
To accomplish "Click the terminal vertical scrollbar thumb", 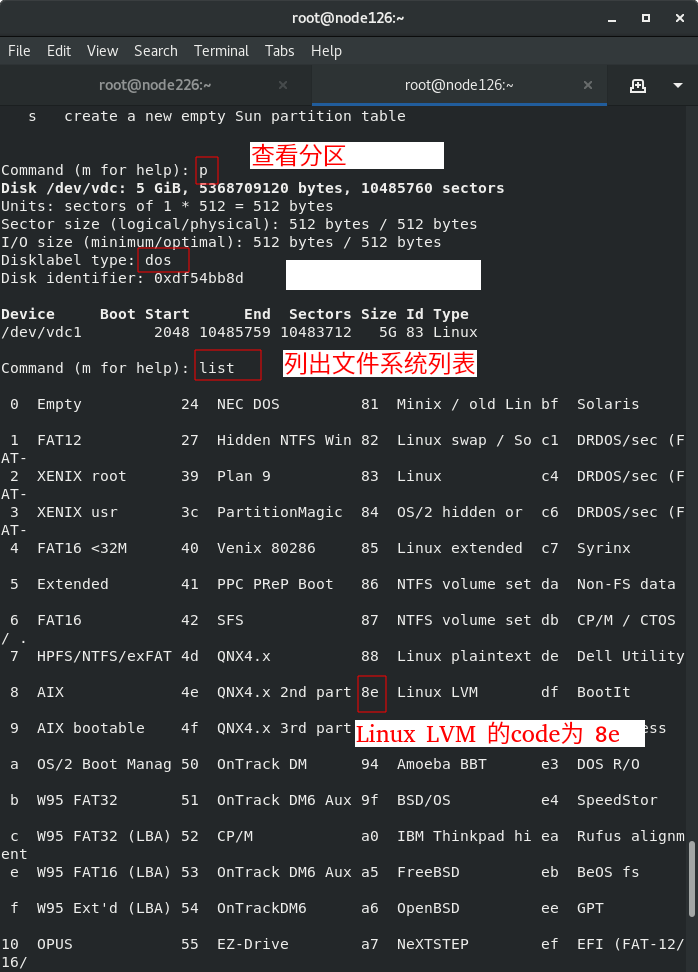I will pos(692,878).
